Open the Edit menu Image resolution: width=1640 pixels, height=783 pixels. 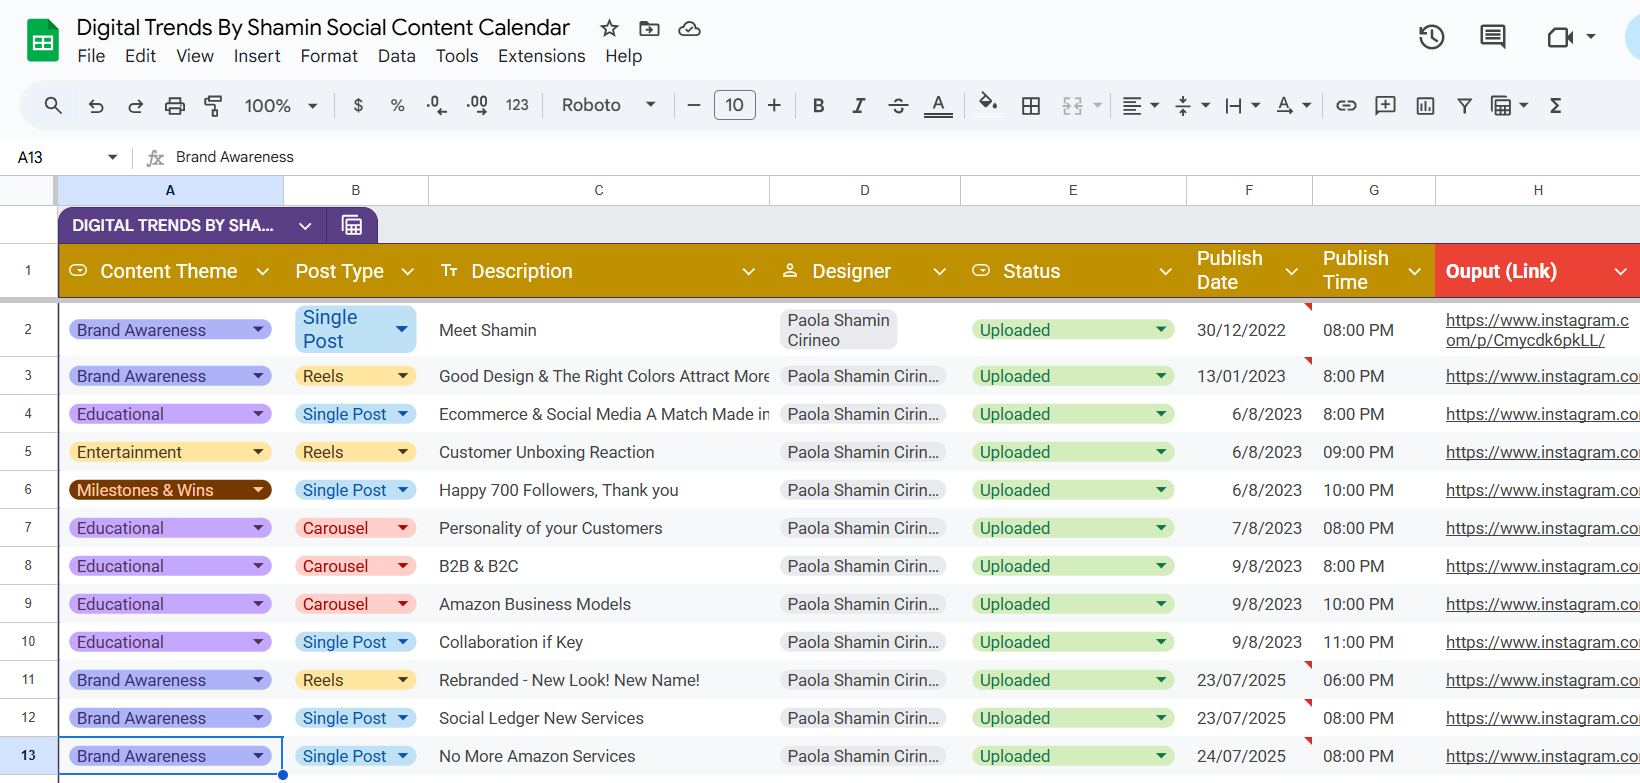[140, 56]
